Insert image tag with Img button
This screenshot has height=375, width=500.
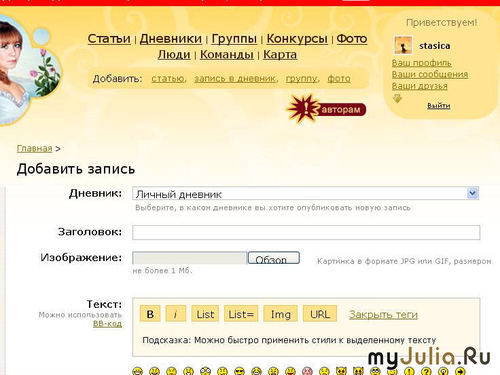(280, 314)
